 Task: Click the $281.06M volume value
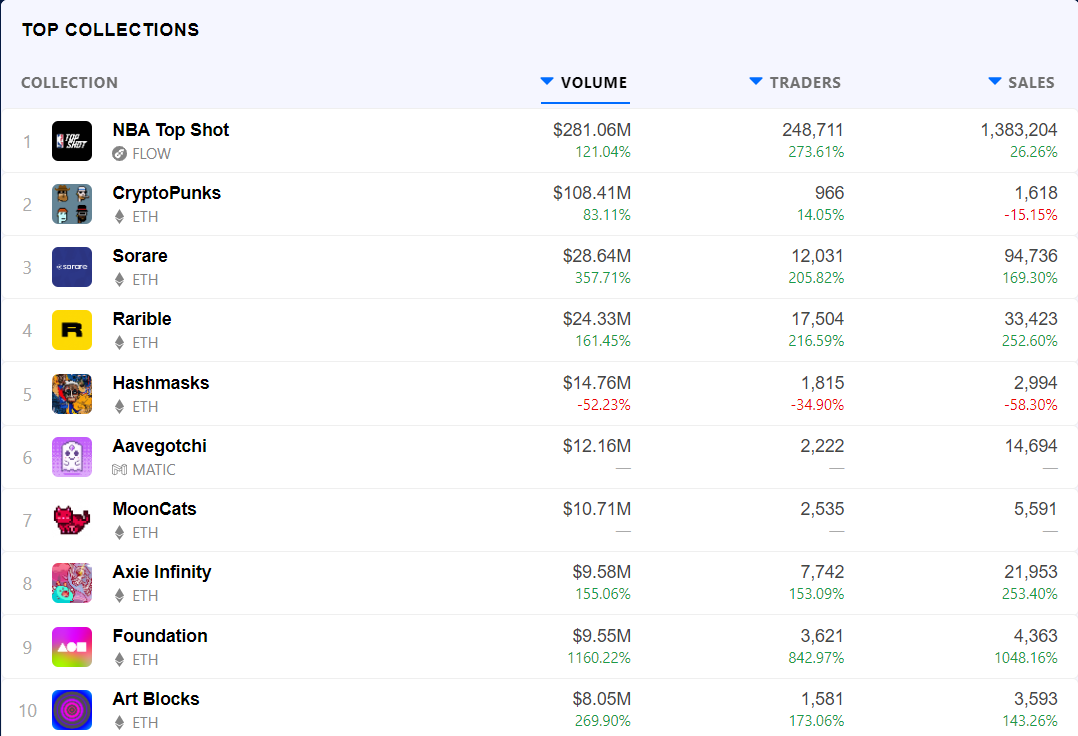tap(592, 130)
